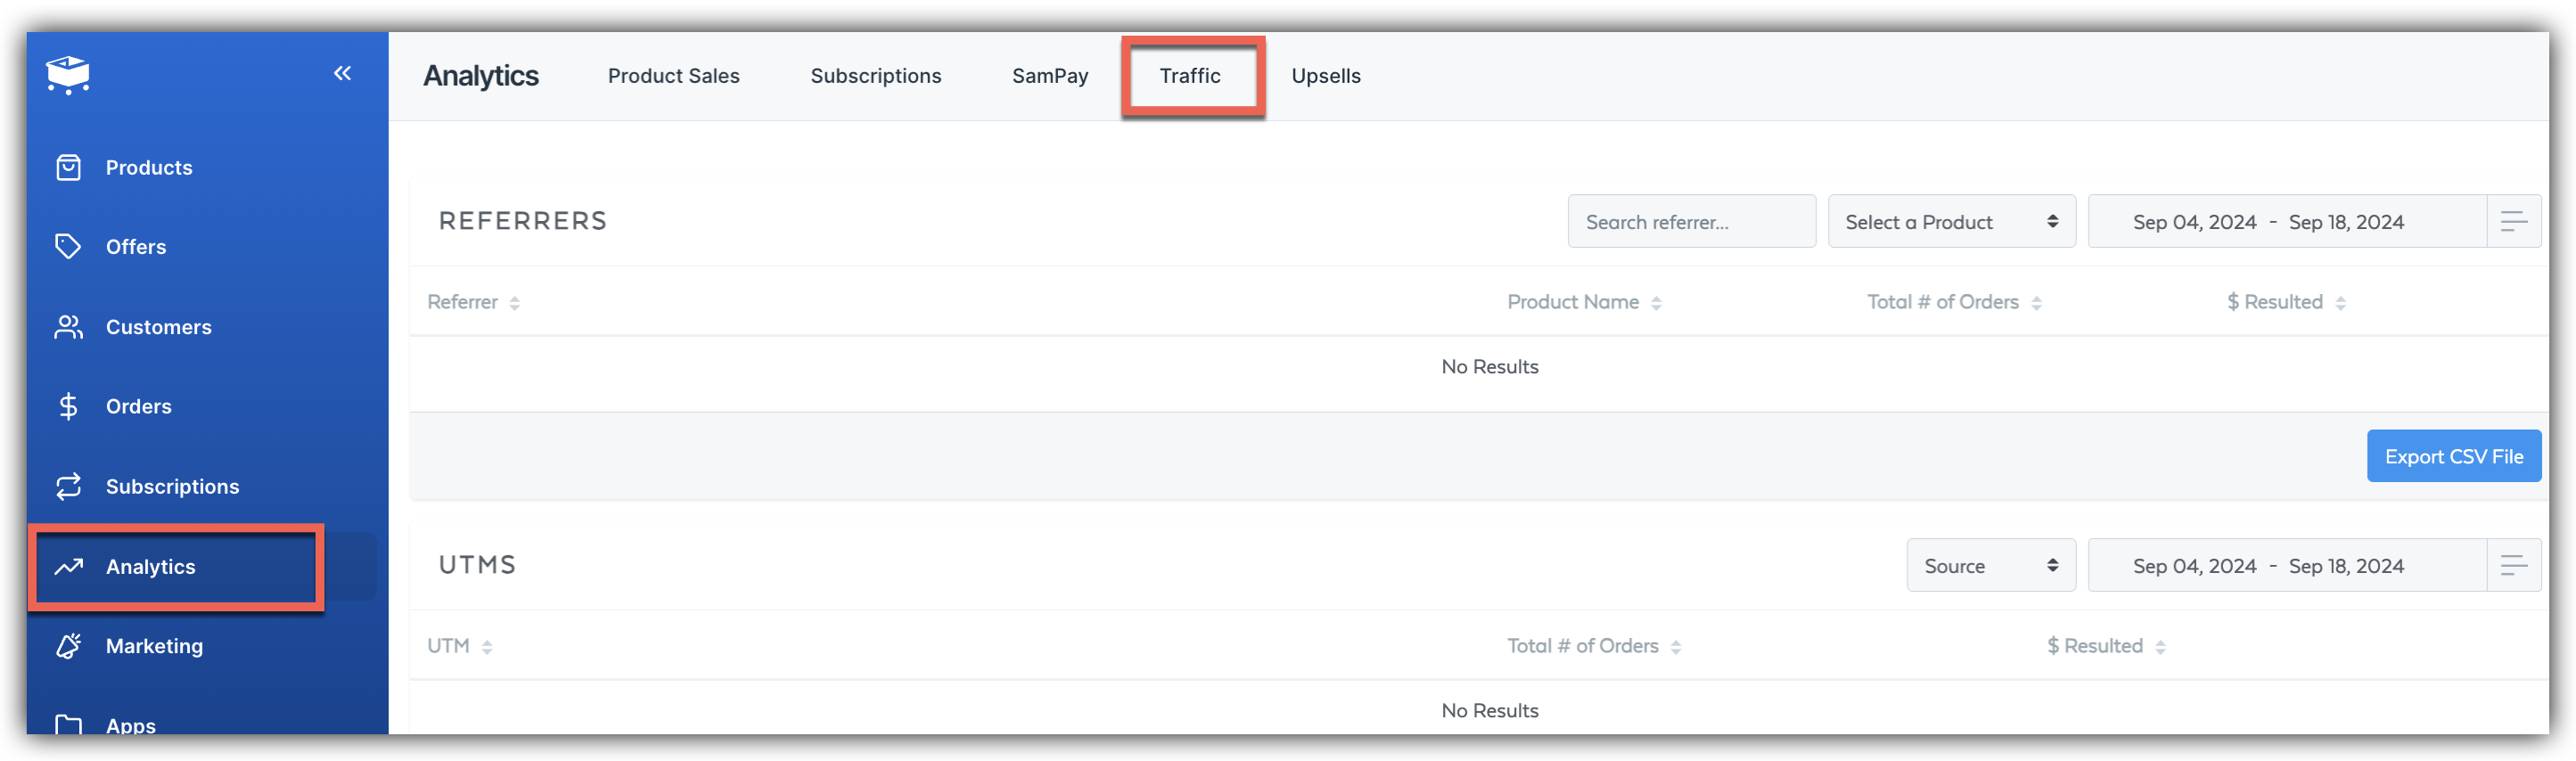Focus the Search referrer input field

click(x=1691, y=221)
